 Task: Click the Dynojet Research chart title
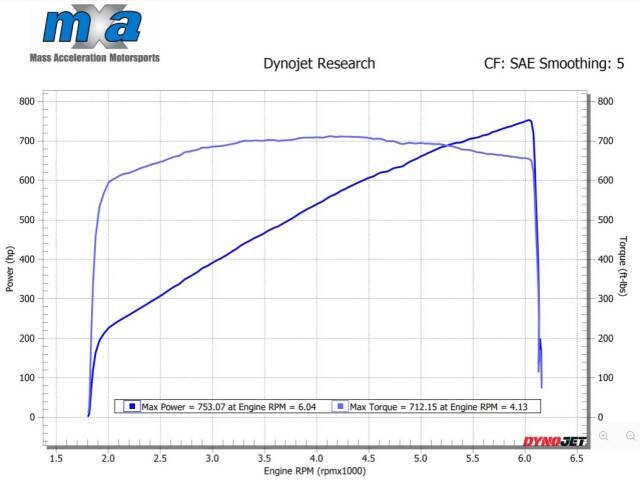(318, 63)
